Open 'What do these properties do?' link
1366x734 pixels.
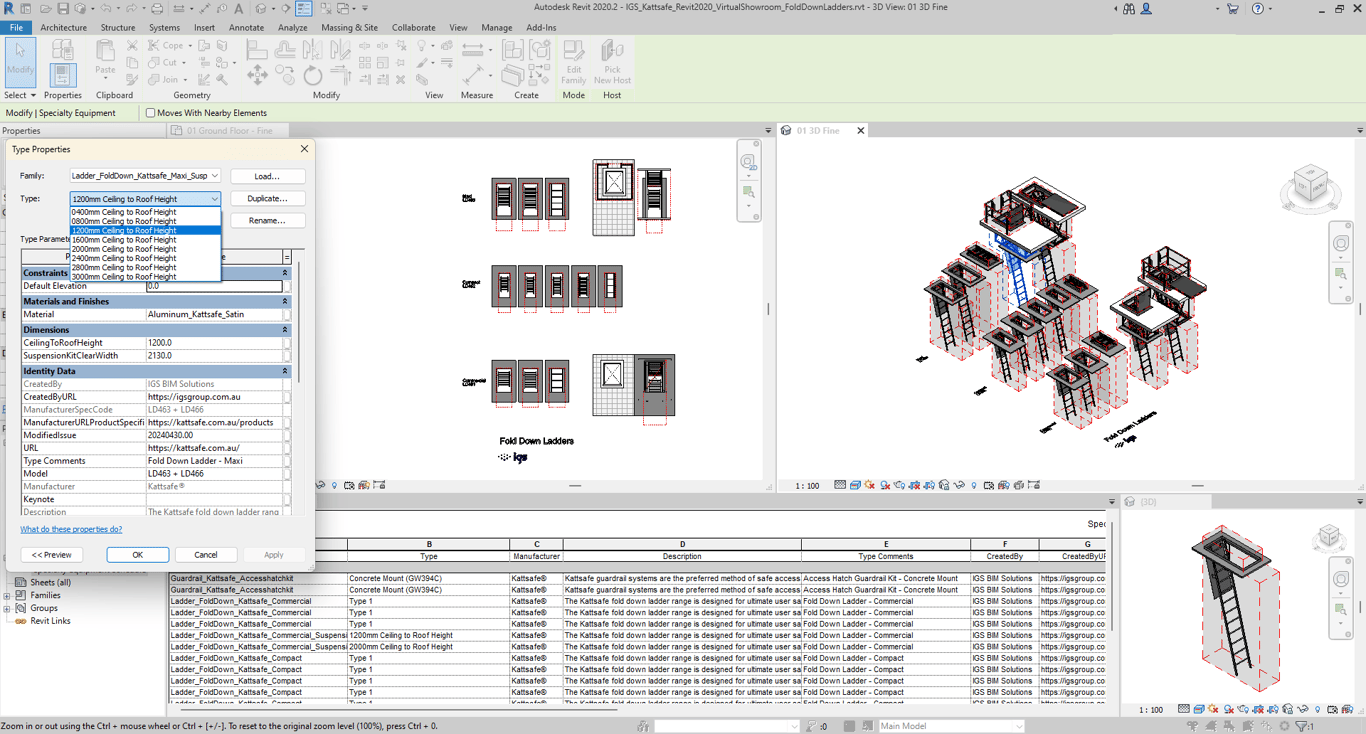71,529
